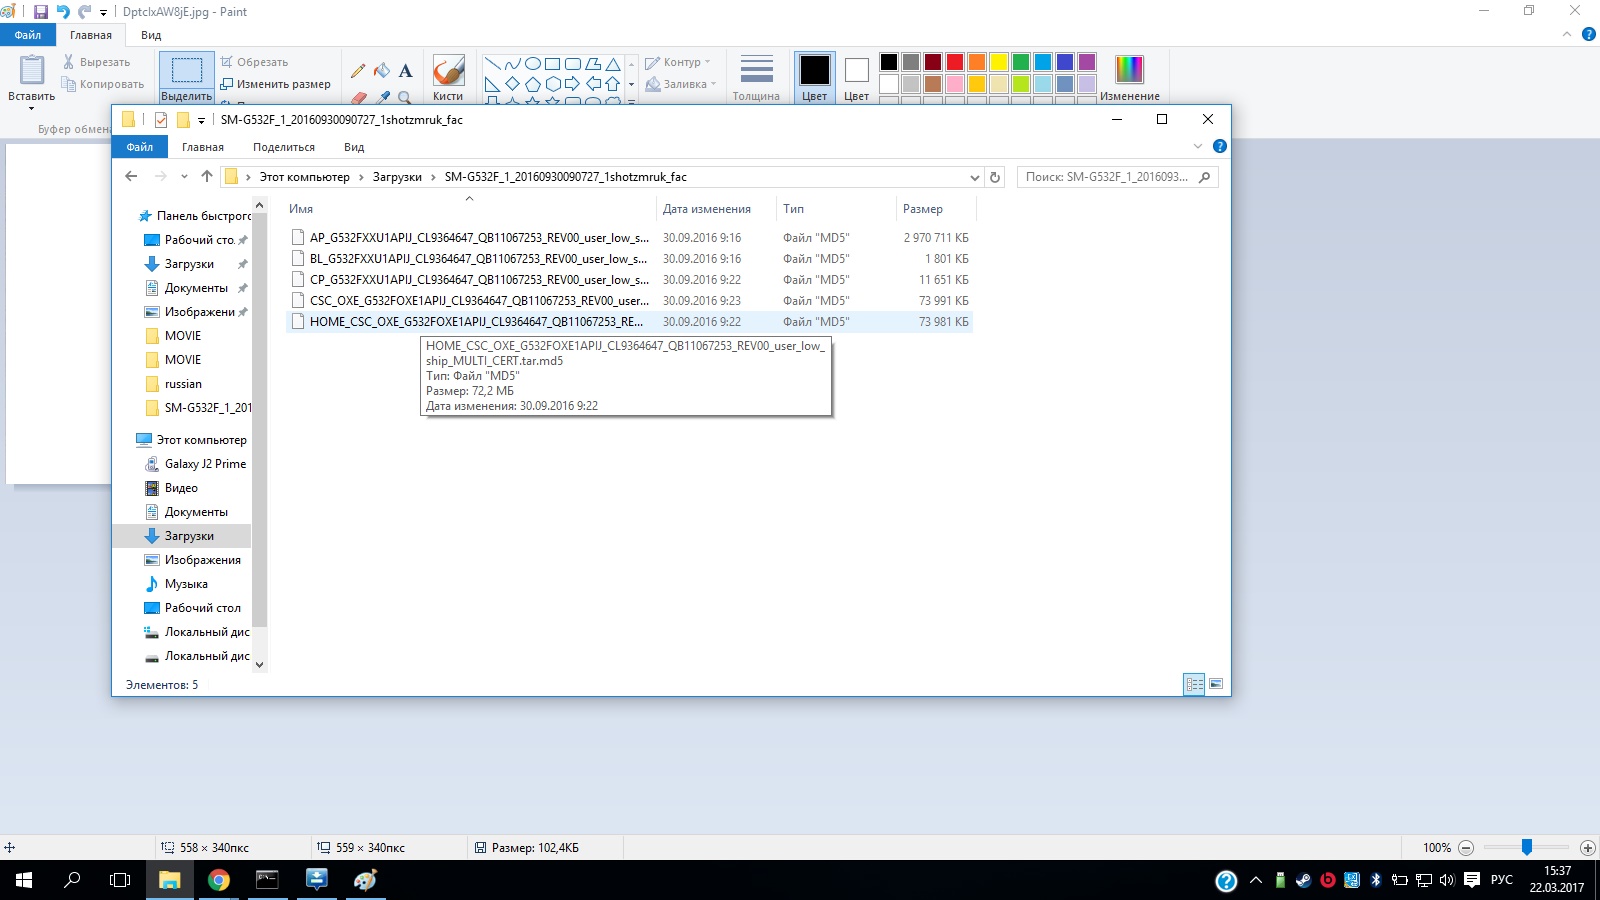Expand the address bar history dropdown
Image resolution: width=1600 pixels, height=900 pixels.
pos(975,177)
